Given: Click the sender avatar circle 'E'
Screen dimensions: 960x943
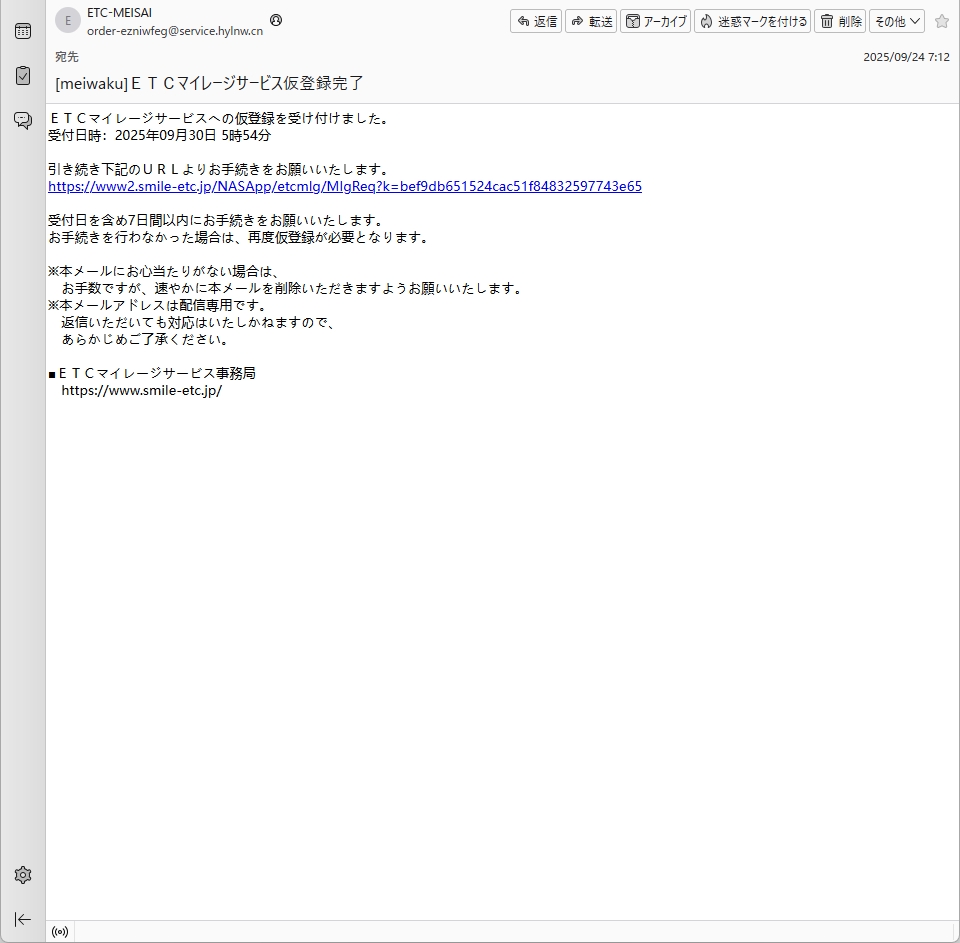Looking at the screenshot, I should point(68,21).
